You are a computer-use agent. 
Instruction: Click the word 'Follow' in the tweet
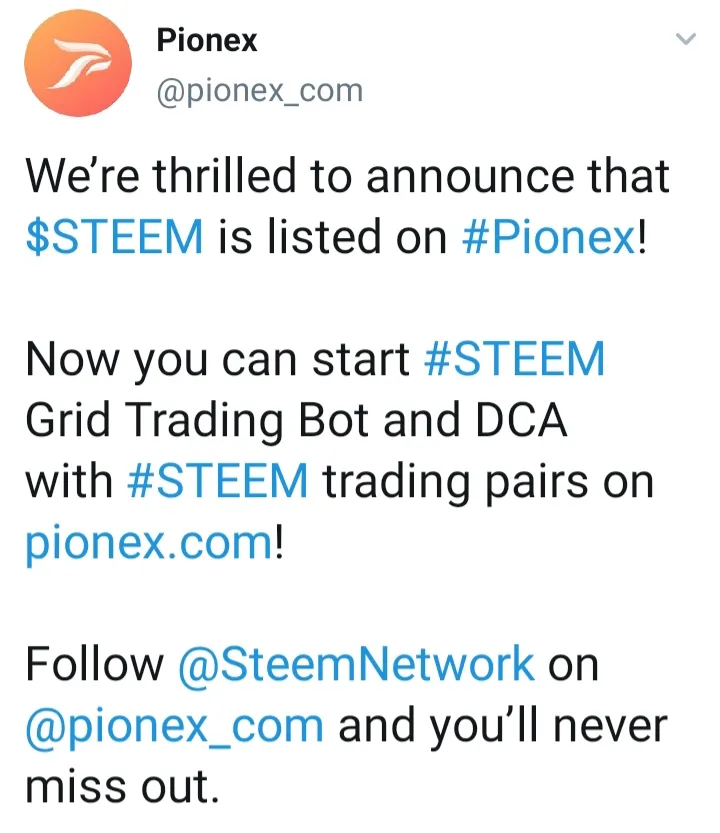click(95, 664)
